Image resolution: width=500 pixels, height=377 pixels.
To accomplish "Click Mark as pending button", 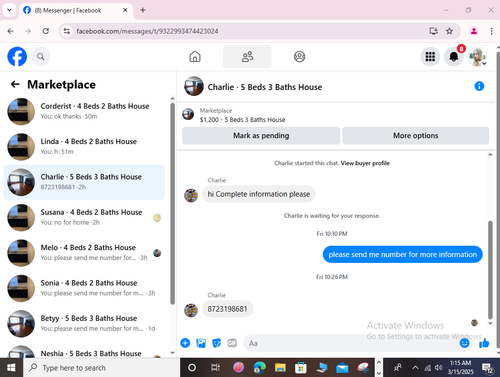I will point(261,136).
